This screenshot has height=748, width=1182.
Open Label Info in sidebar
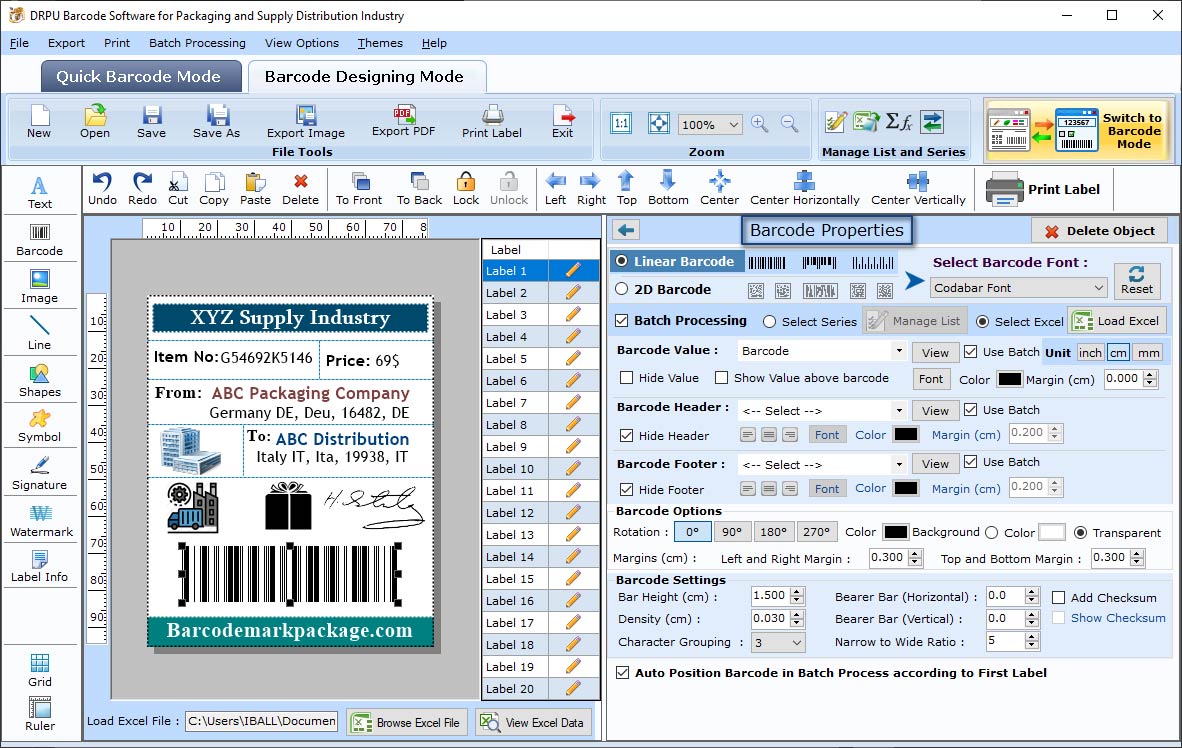39,566
